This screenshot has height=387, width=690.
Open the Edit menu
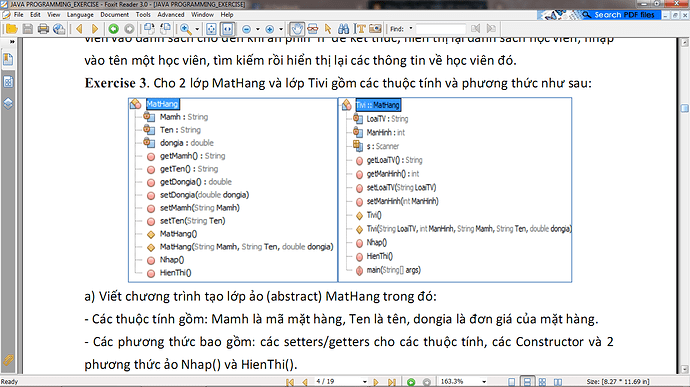point(35,15)
